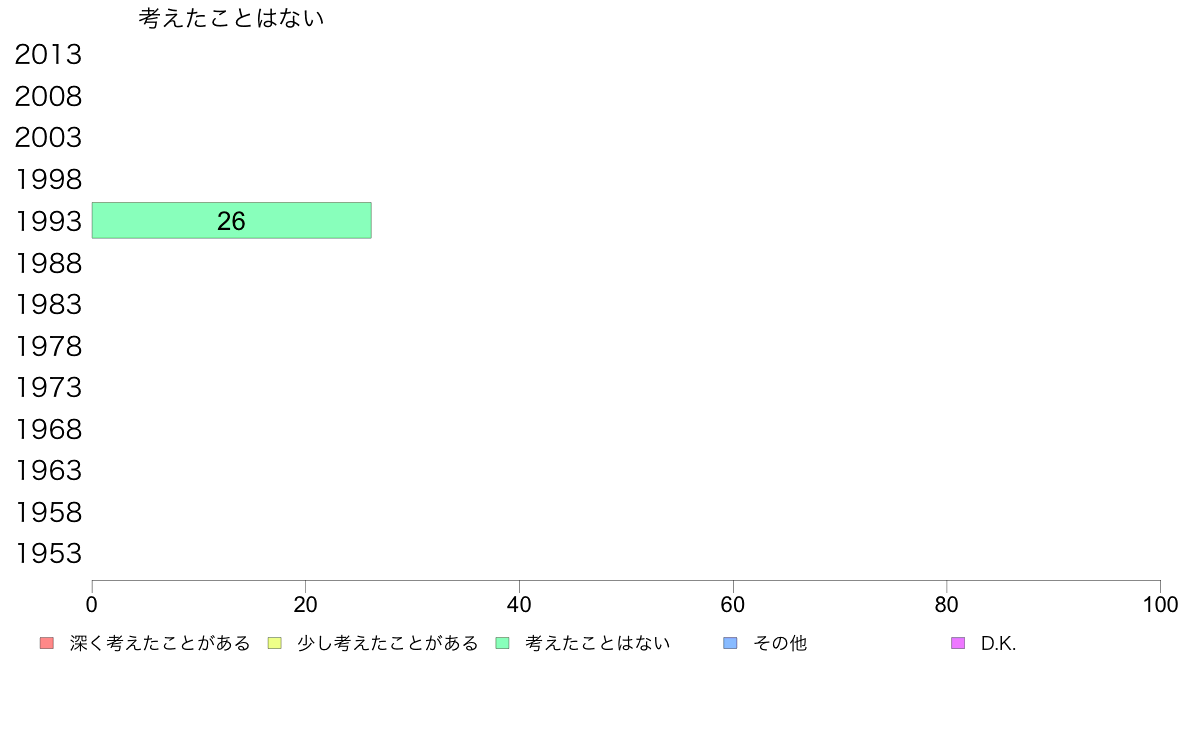
Task: Click the その他 legend text
Action: [780, 643]
